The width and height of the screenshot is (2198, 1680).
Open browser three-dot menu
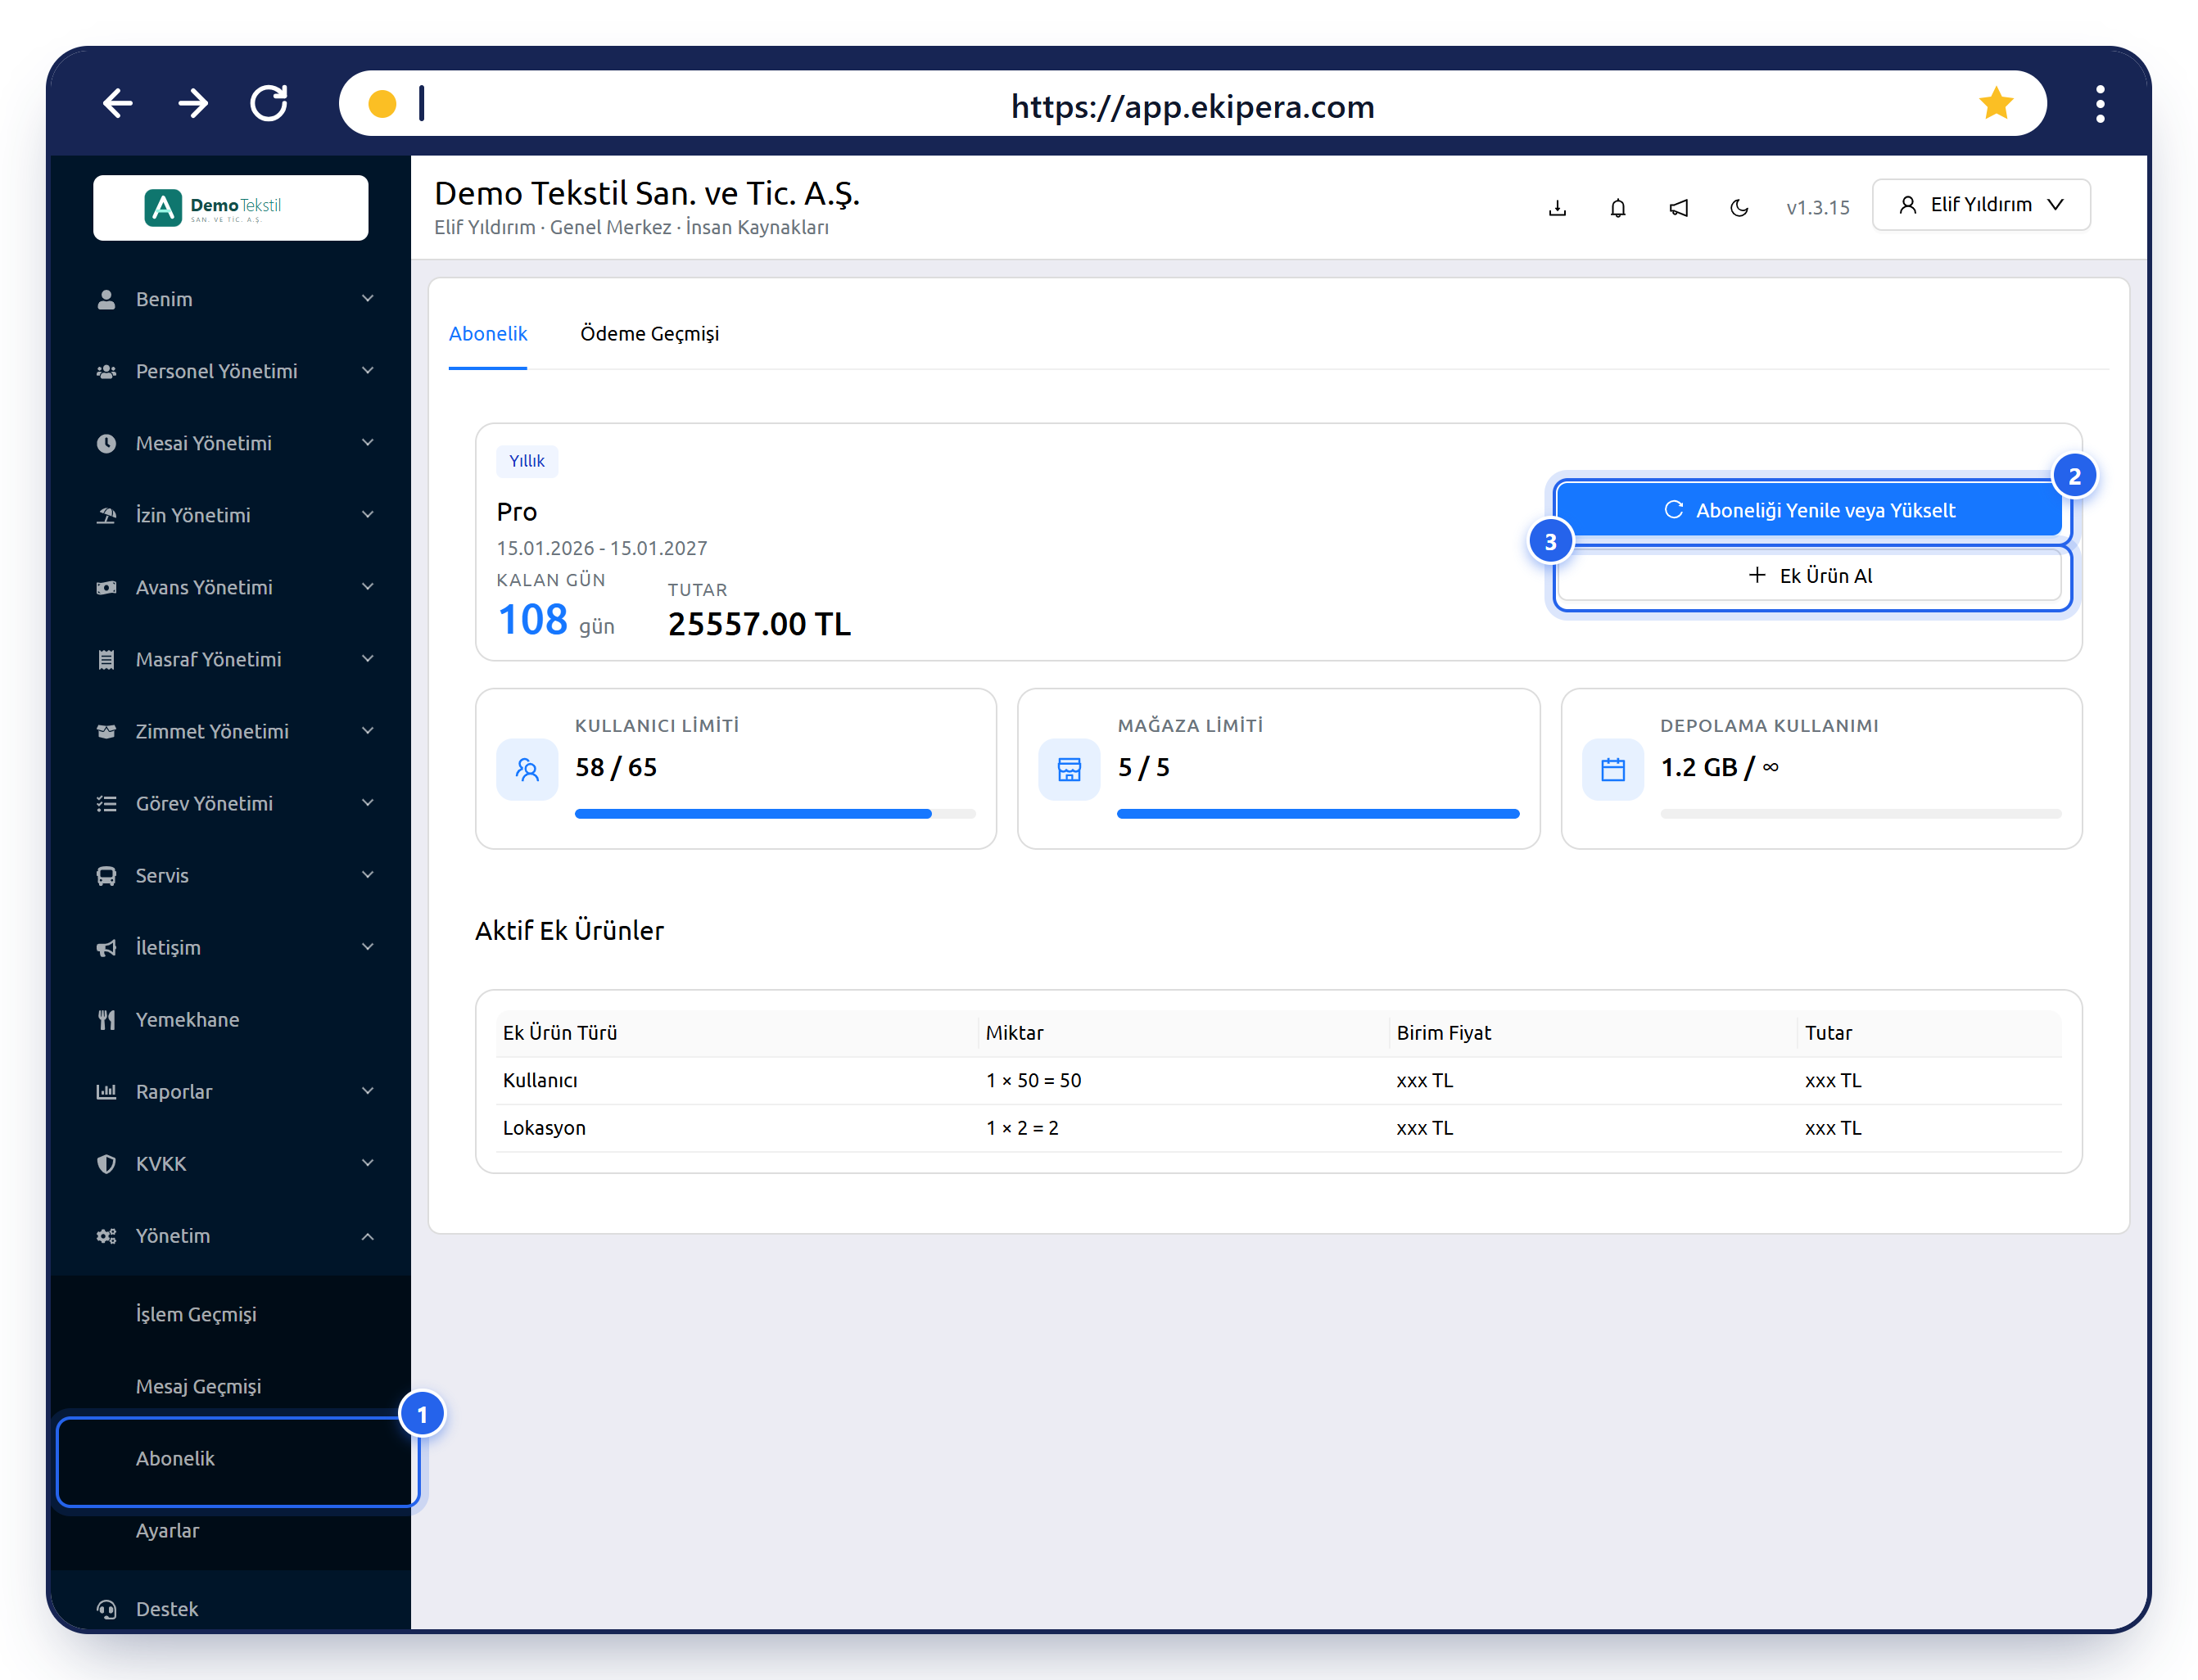pyautogui.click(x=2100, y=103)
